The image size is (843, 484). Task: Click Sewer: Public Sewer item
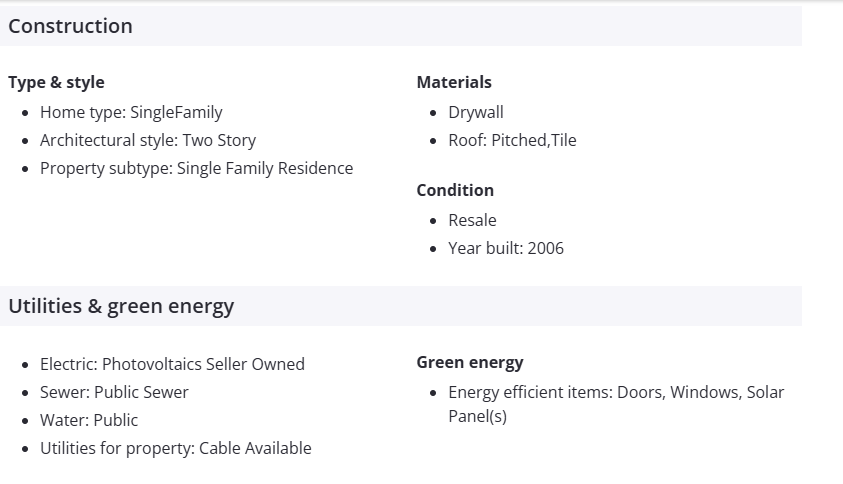[x=114, y=392]
